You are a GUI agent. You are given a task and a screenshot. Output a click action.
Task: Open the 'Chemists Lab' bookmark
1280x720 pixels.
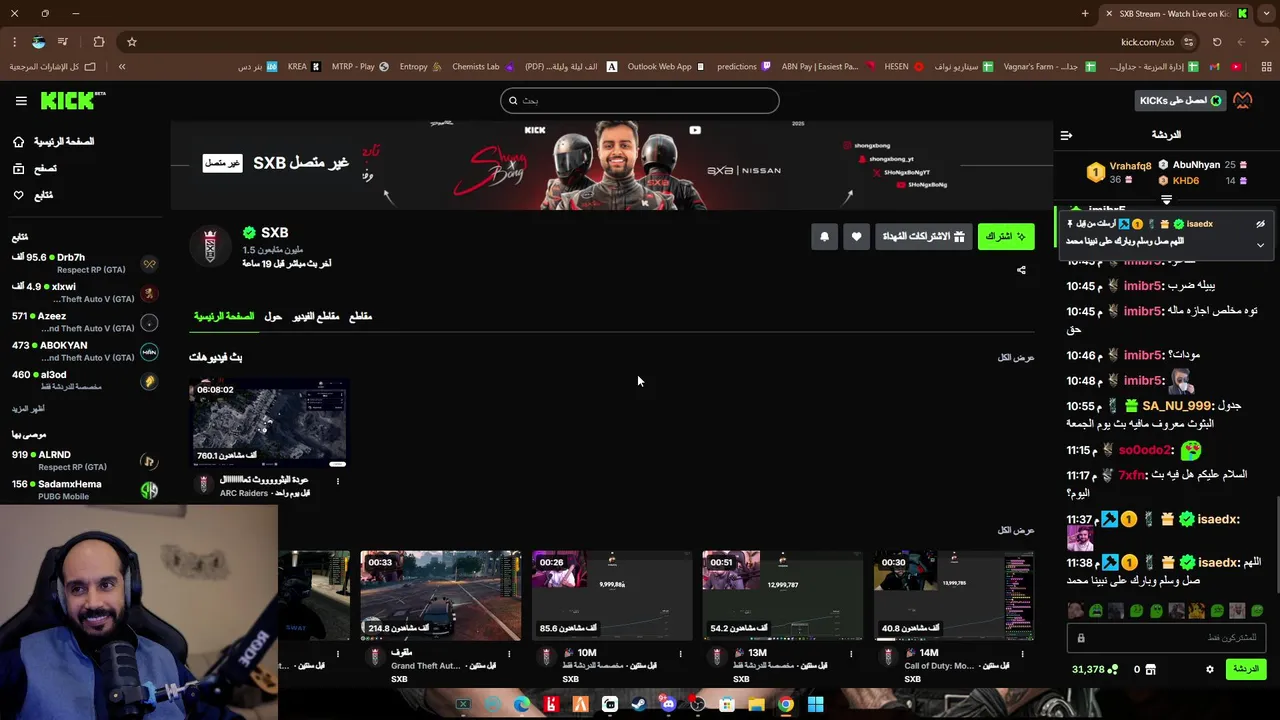(483, 67)
